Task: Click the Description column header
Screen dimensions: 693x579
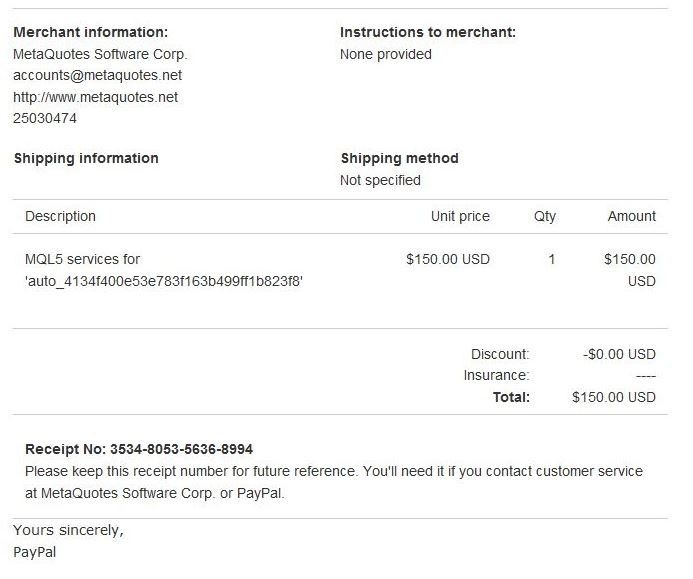Action: pyautogui.click(x=60, y=216)
